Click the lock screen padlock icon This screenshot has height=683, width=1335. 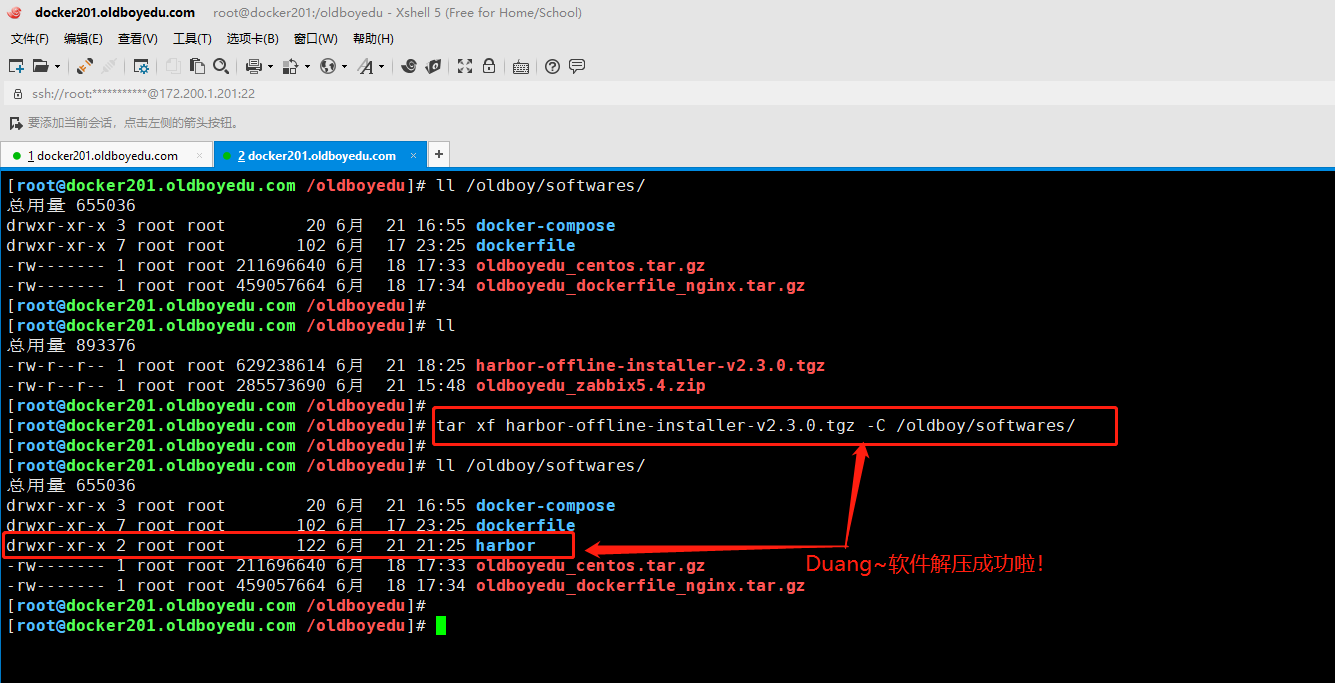pyautogui.click(x=489, y=66)
